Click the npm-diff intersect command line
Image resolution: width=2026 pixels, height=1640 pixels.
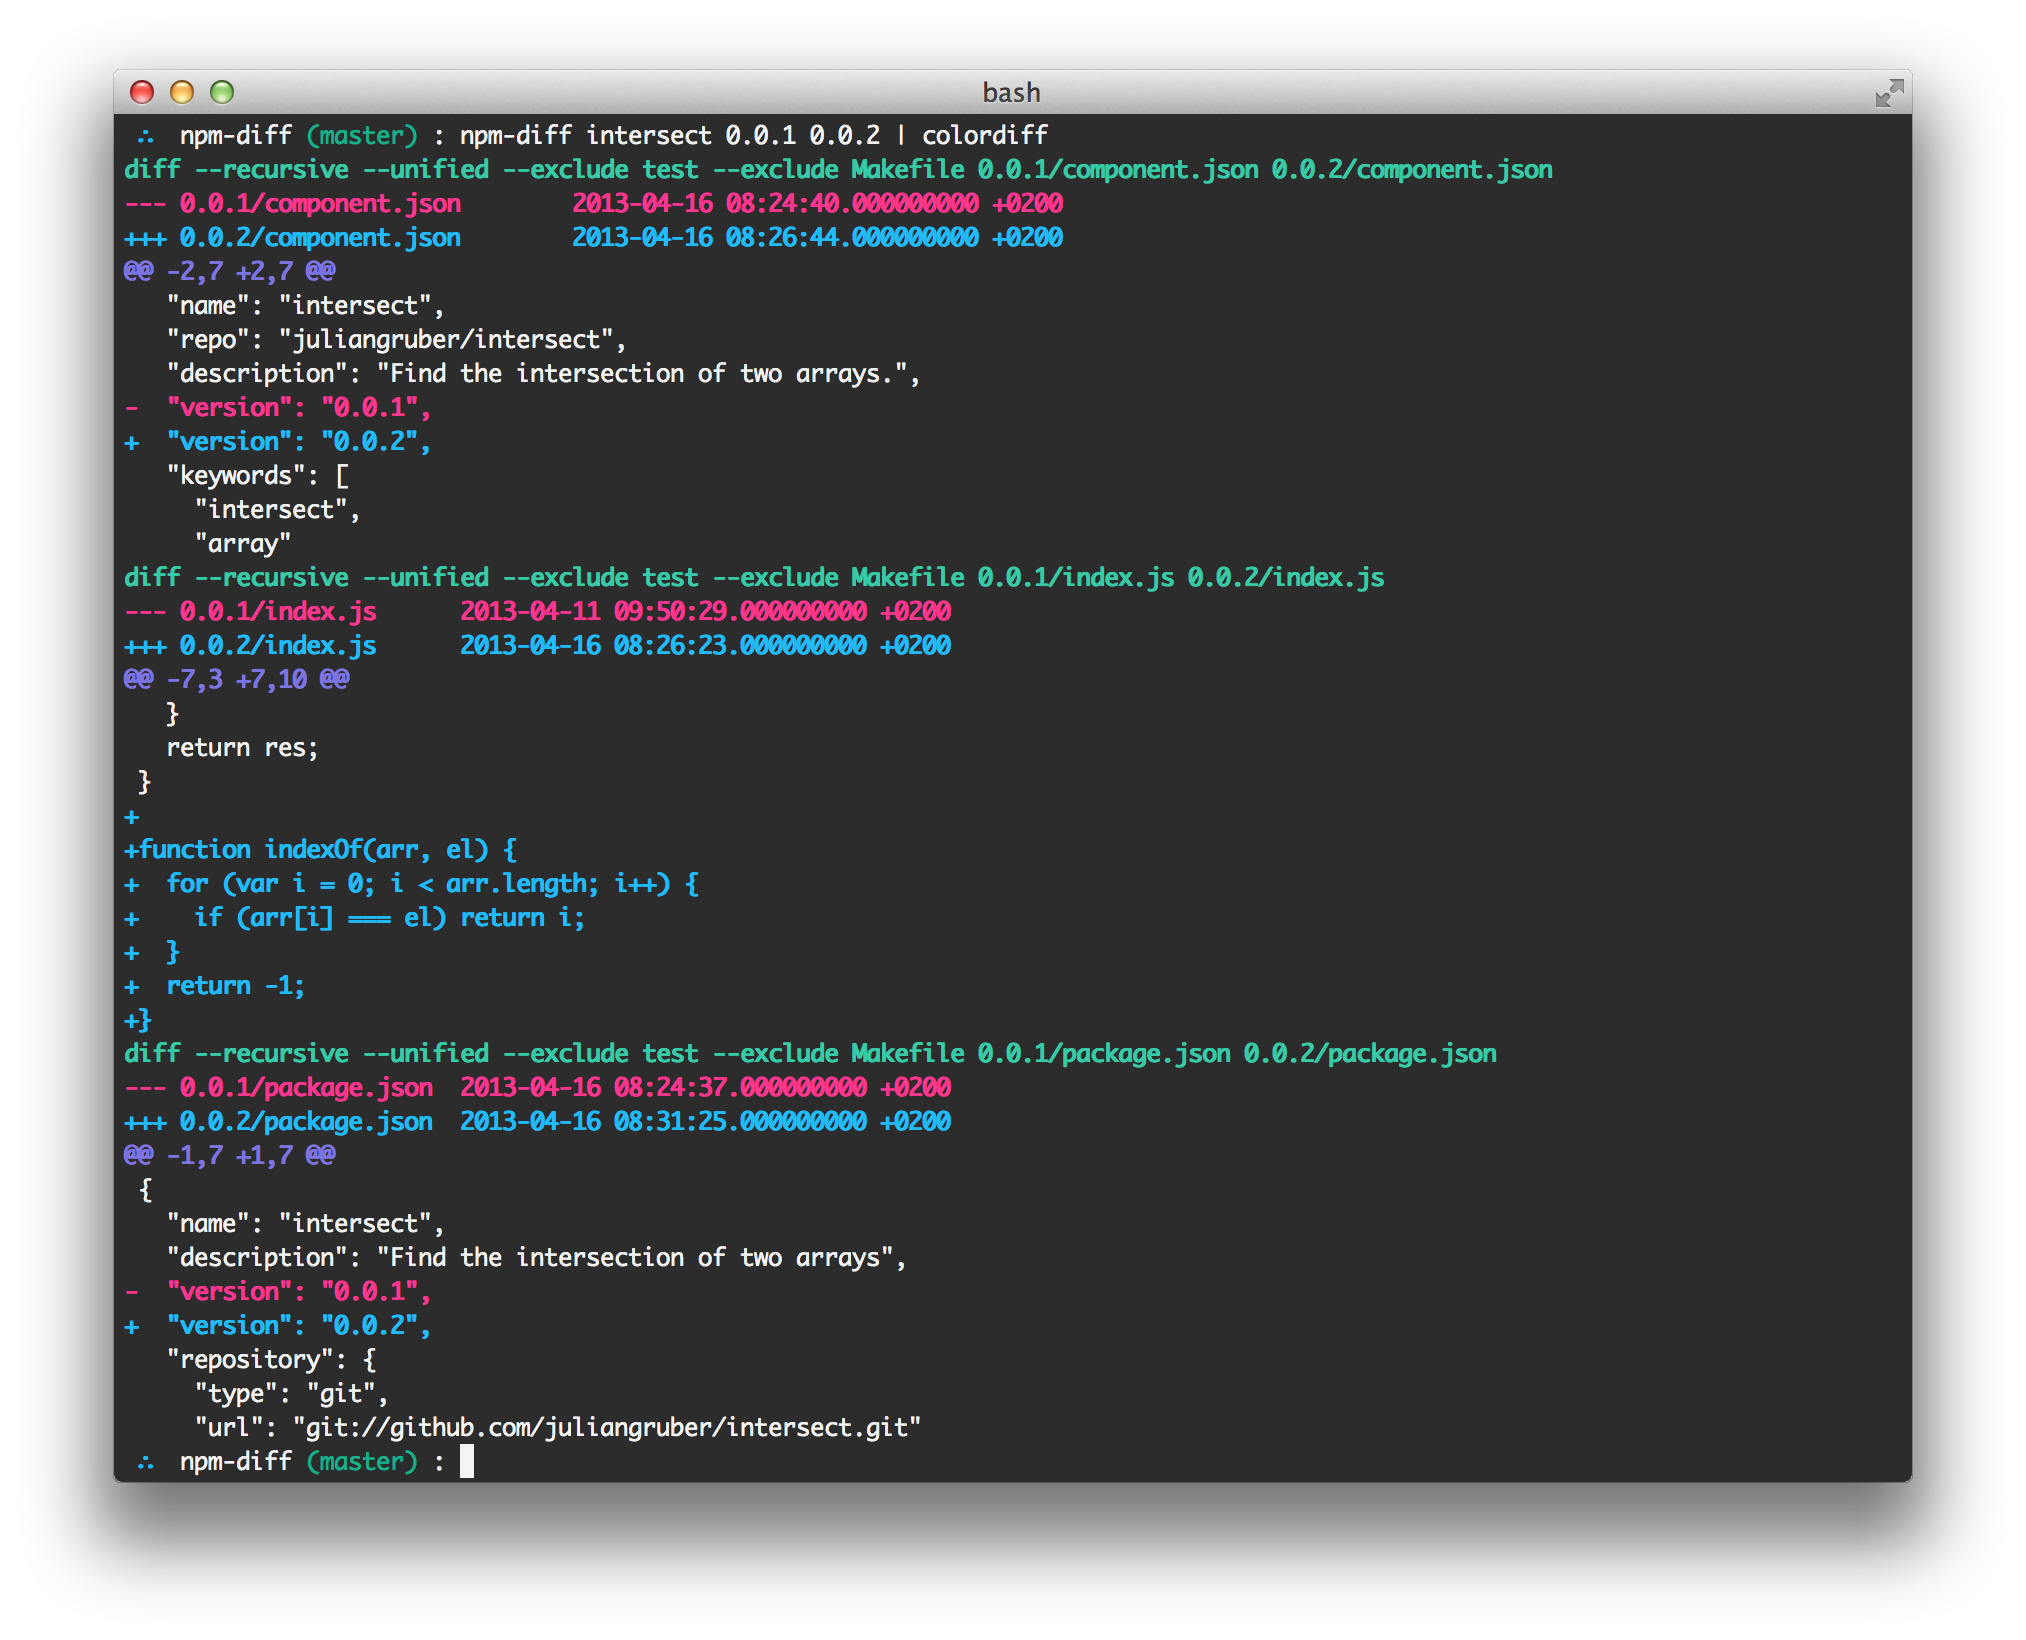coord(754,135)
